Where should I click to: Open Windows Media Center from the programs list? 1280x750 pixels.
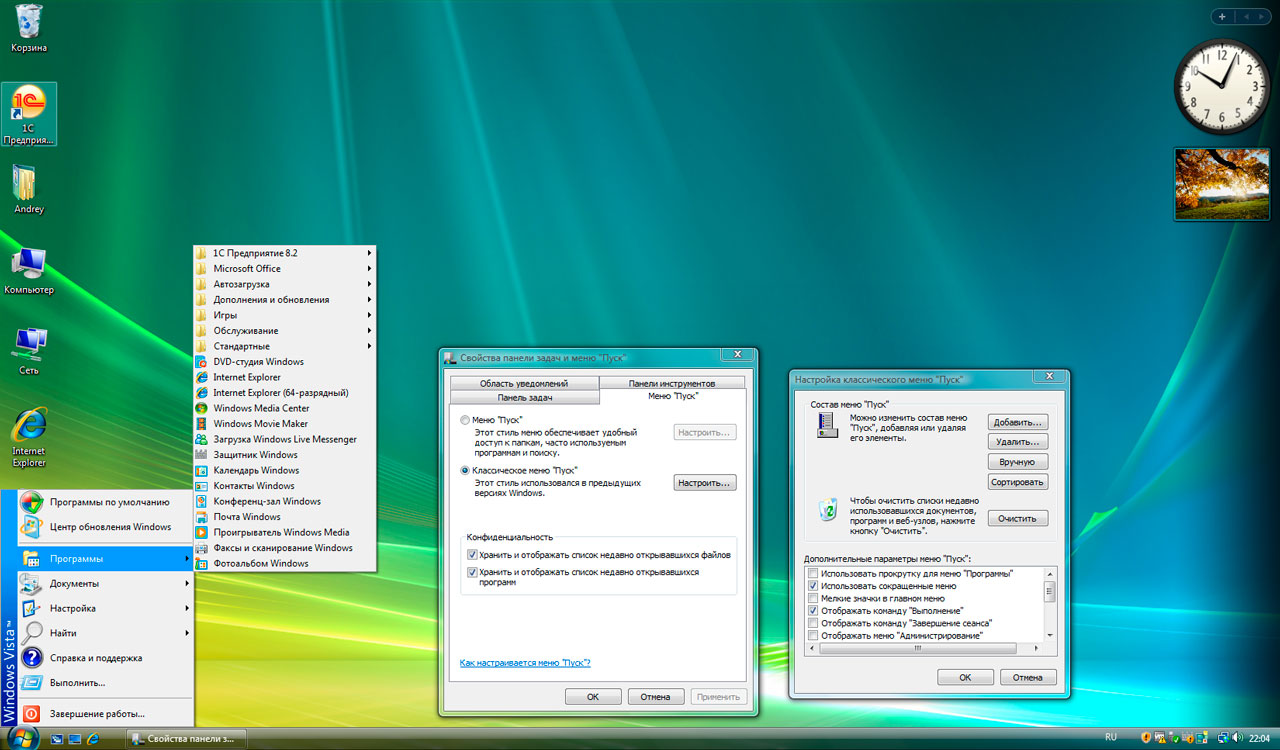[260, 408]
